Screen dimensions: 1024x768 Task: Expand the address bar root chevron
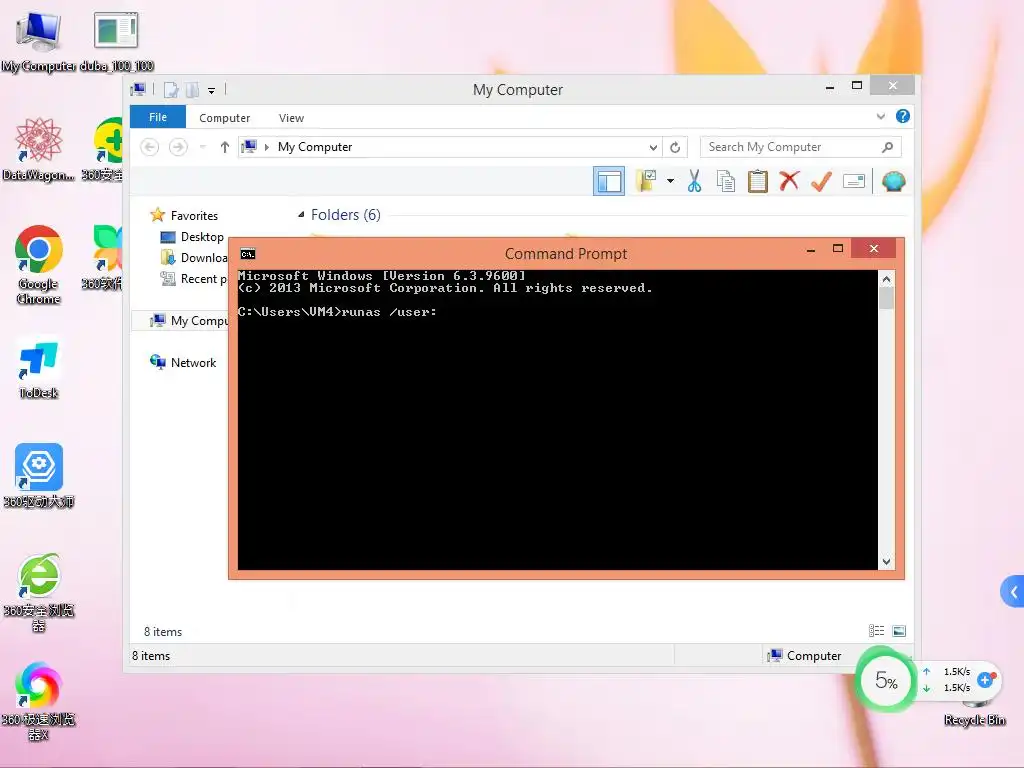click(x=266, y=147)
